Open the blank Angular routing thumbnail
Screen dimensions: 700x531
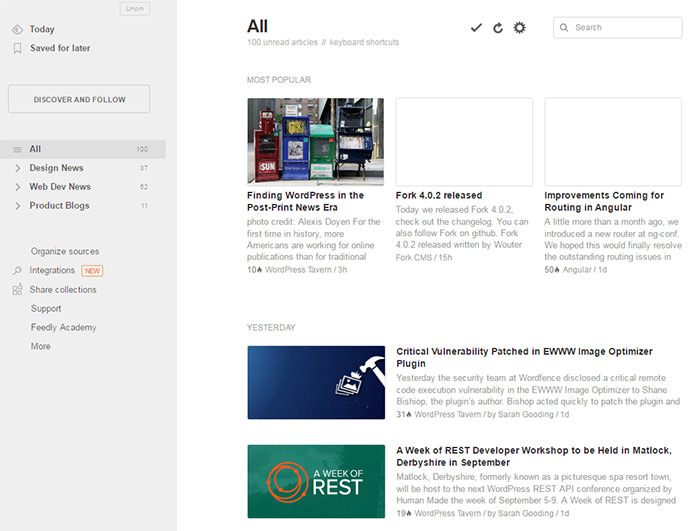(613, 142)
